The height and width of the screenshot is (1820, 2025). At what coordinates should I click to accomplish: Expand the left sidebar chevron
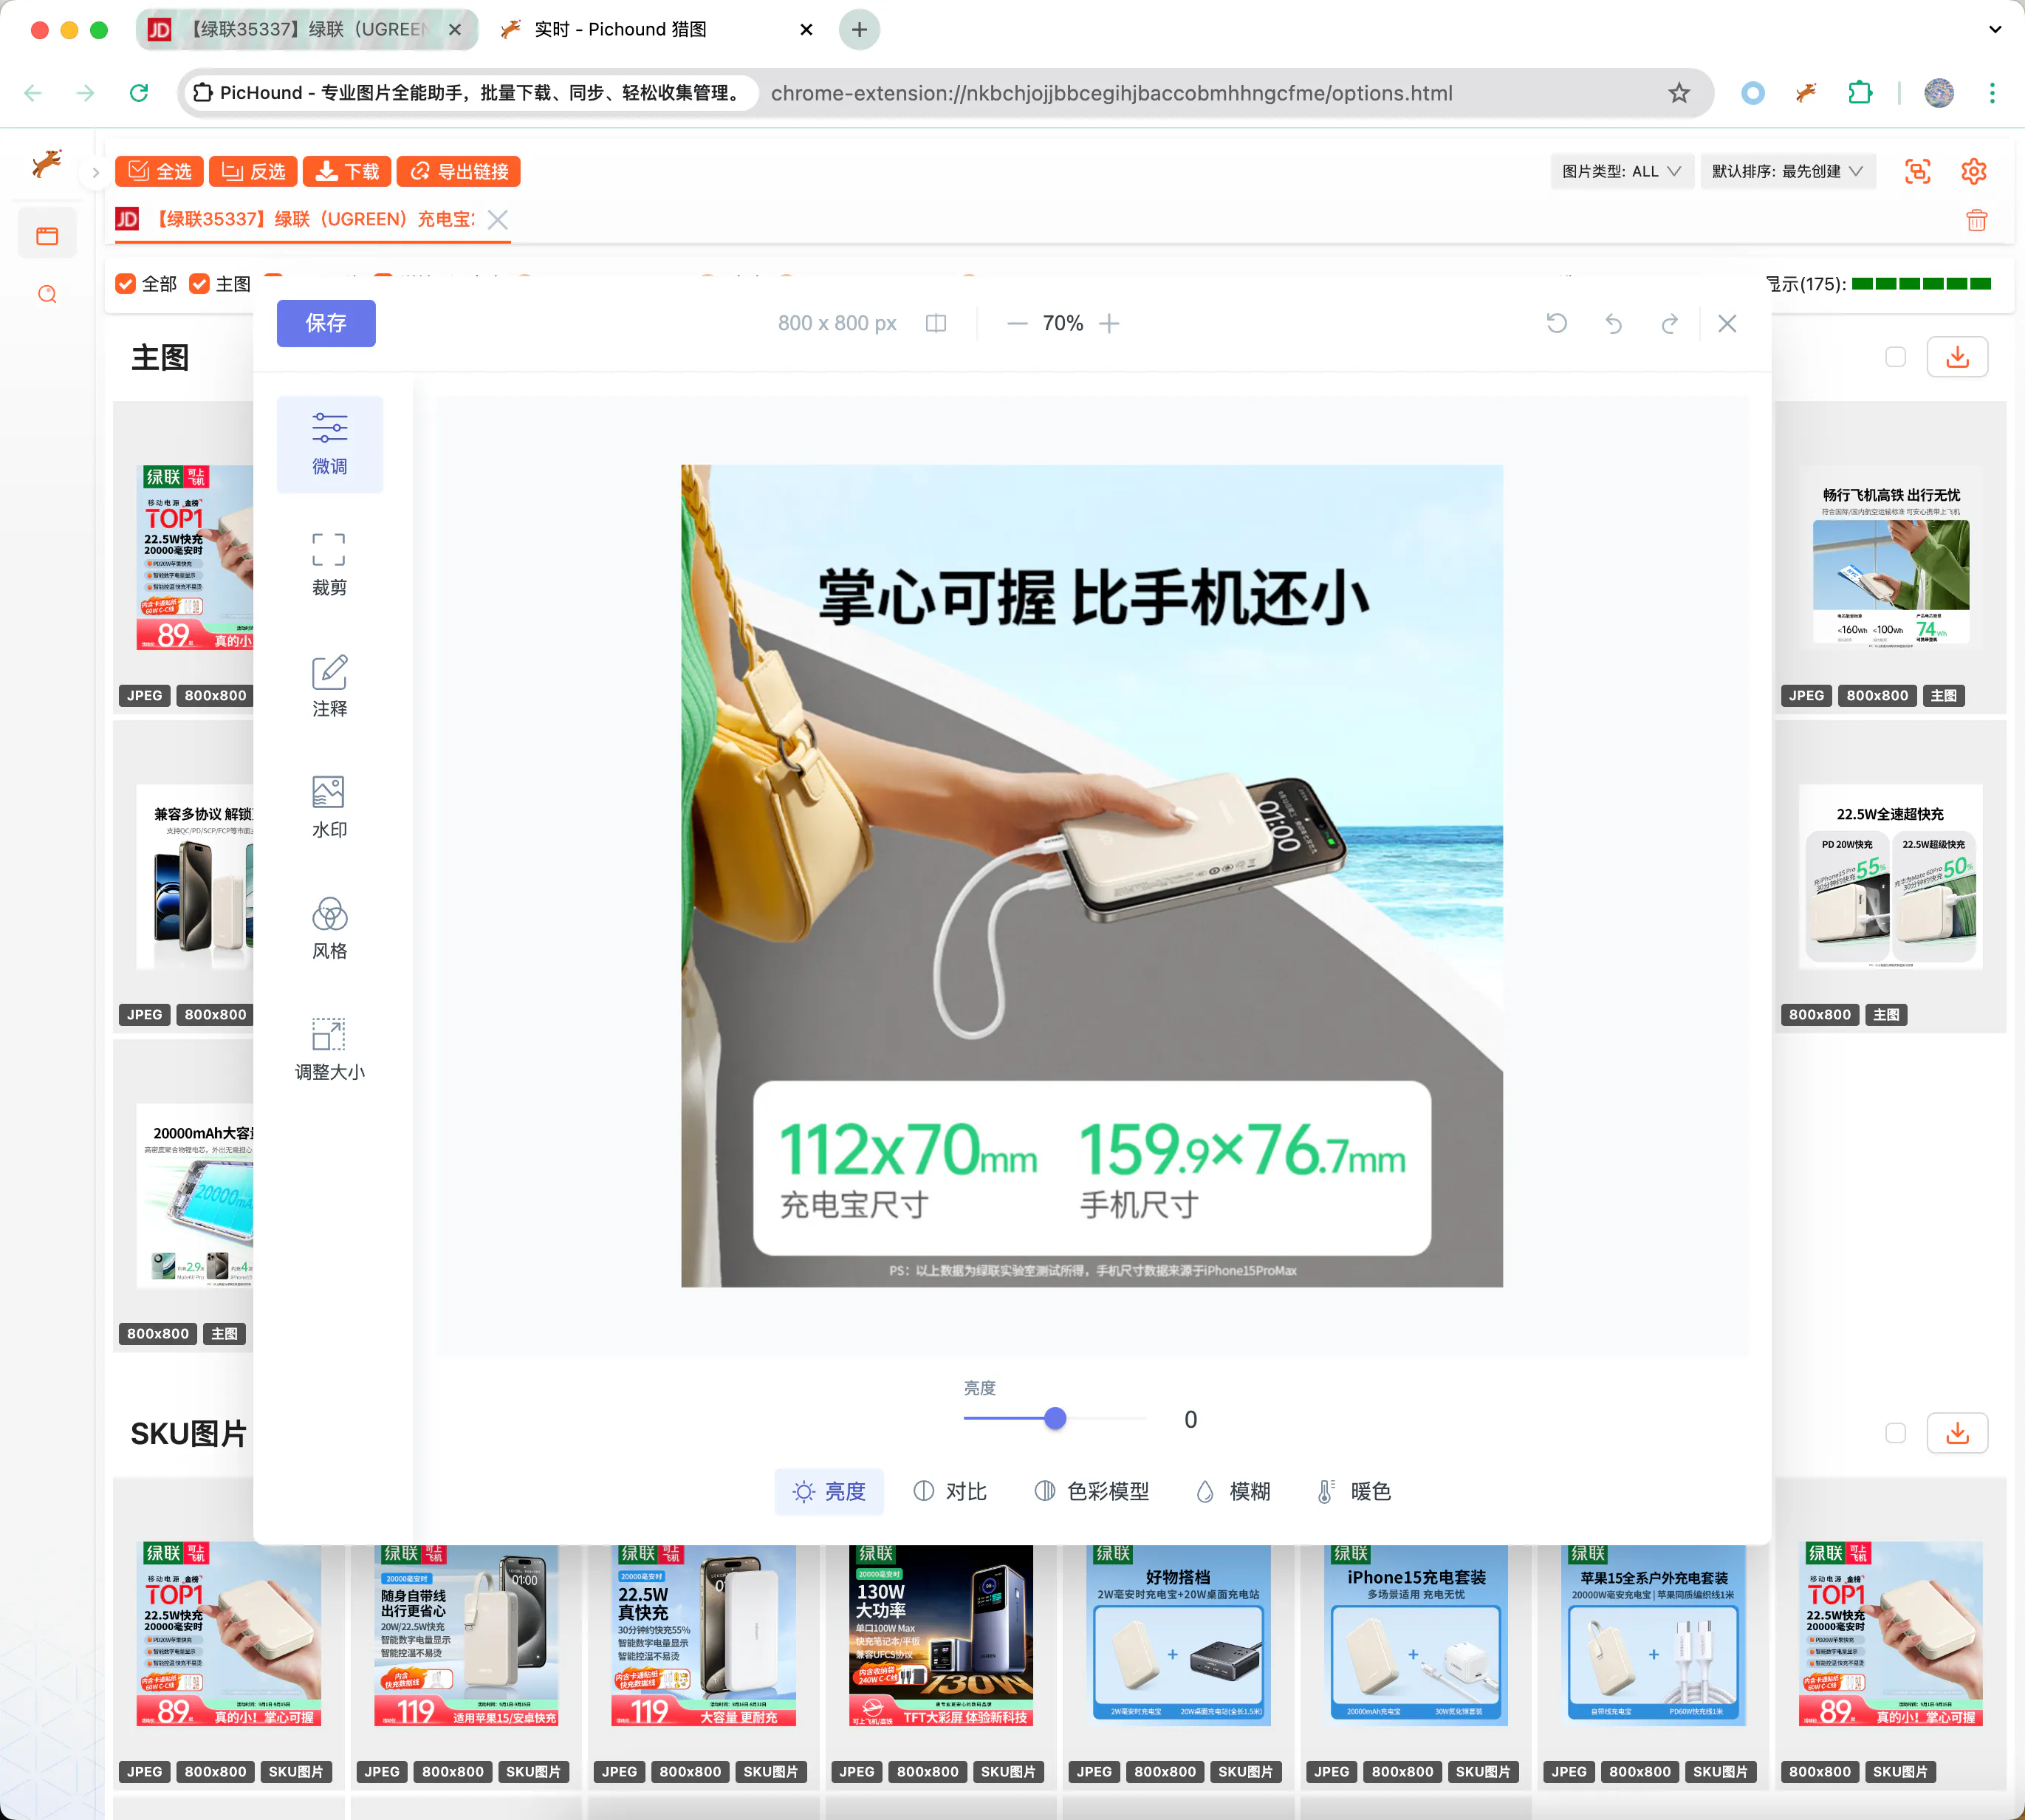click(x=96, y=172)
